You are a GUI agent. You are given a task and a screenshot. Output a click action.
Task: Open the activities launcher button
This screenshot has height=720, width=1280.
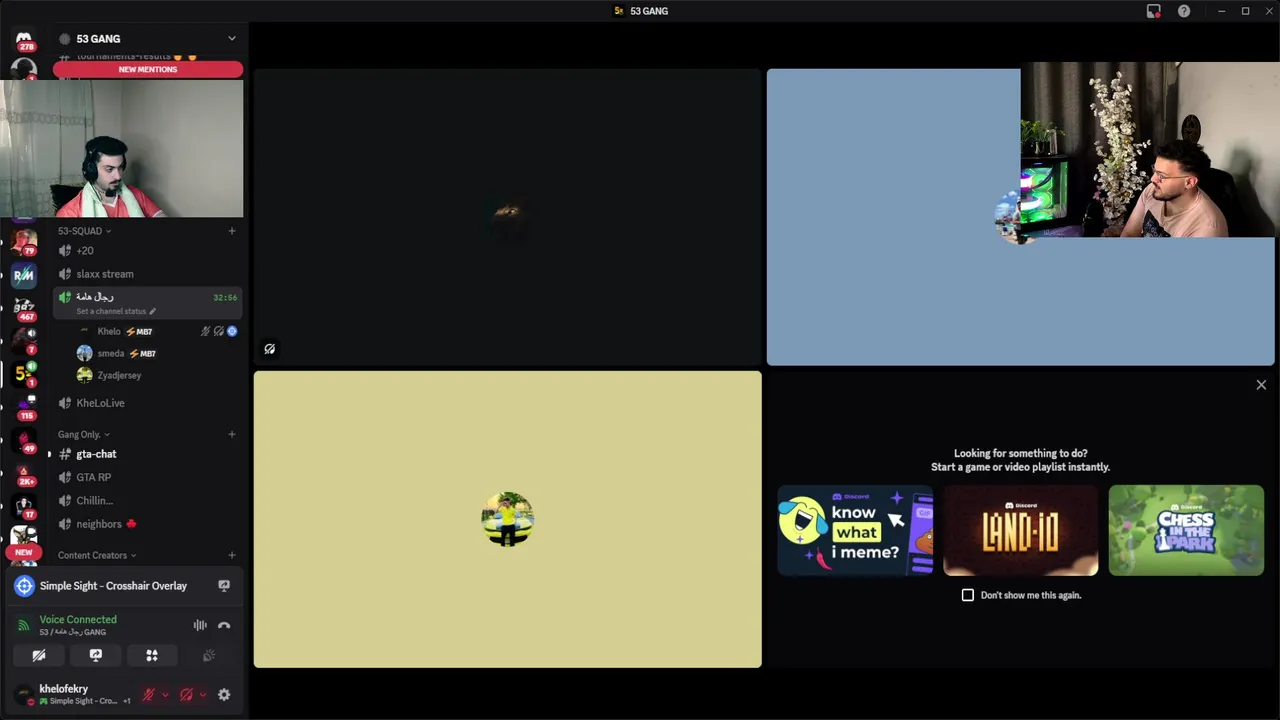pos(152,656)
